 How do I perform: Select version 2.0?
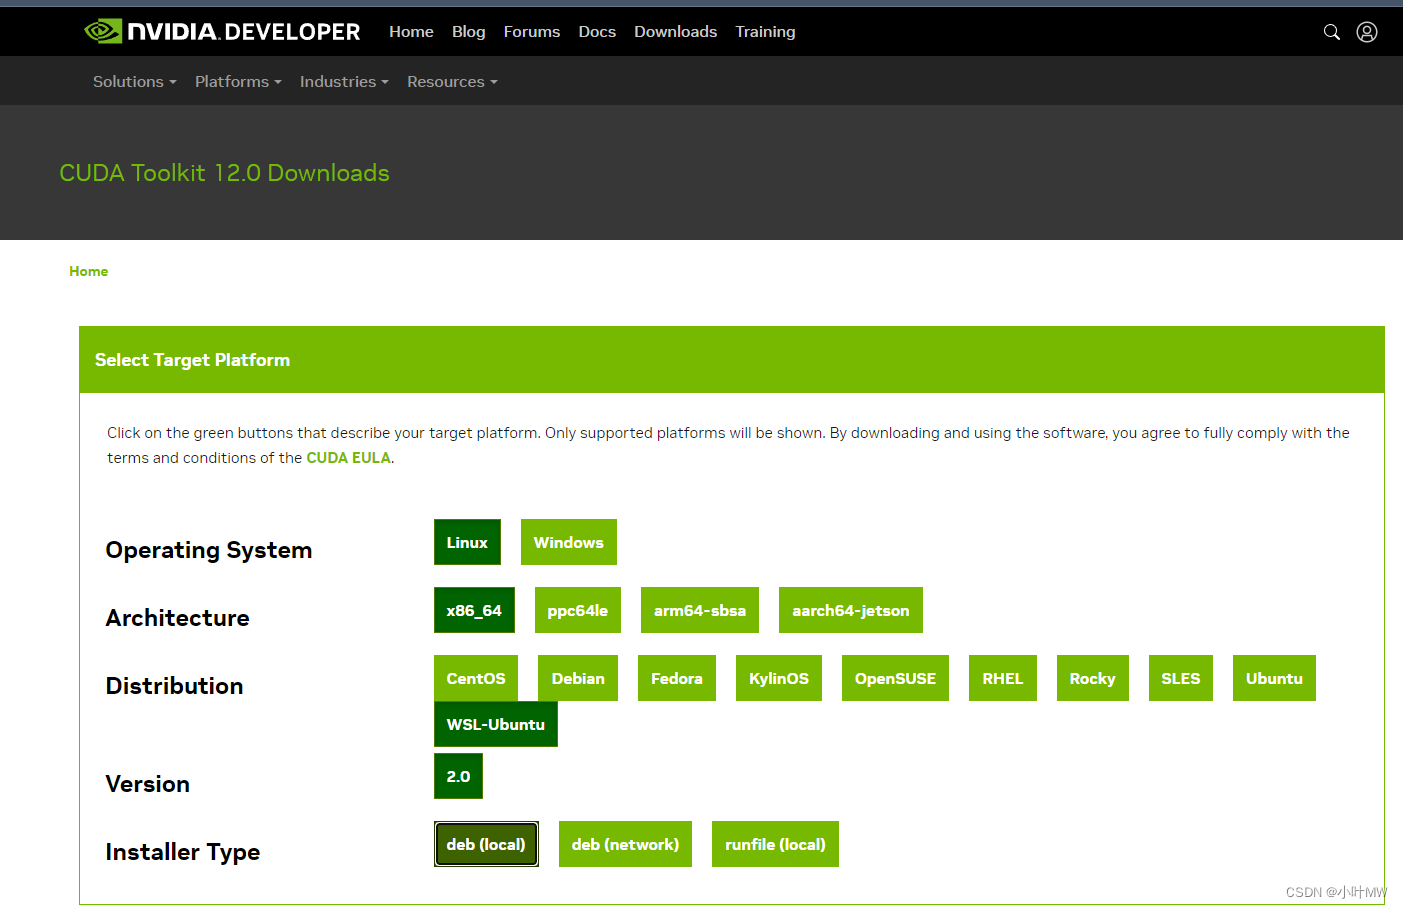click(x=458, y=776)
